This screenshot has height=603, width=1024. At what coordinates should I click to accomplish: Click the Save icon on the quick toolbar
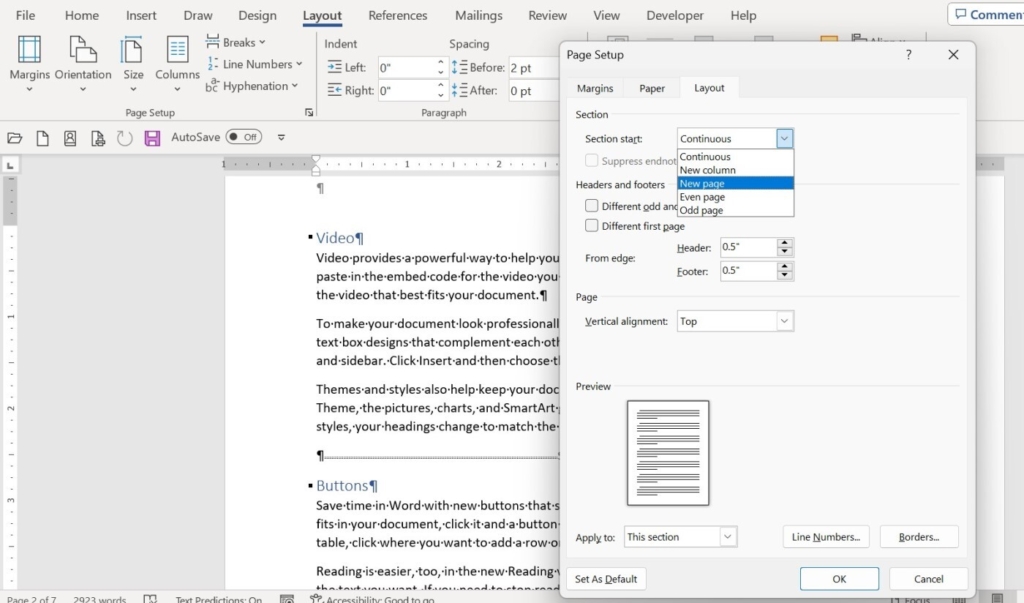151,138
